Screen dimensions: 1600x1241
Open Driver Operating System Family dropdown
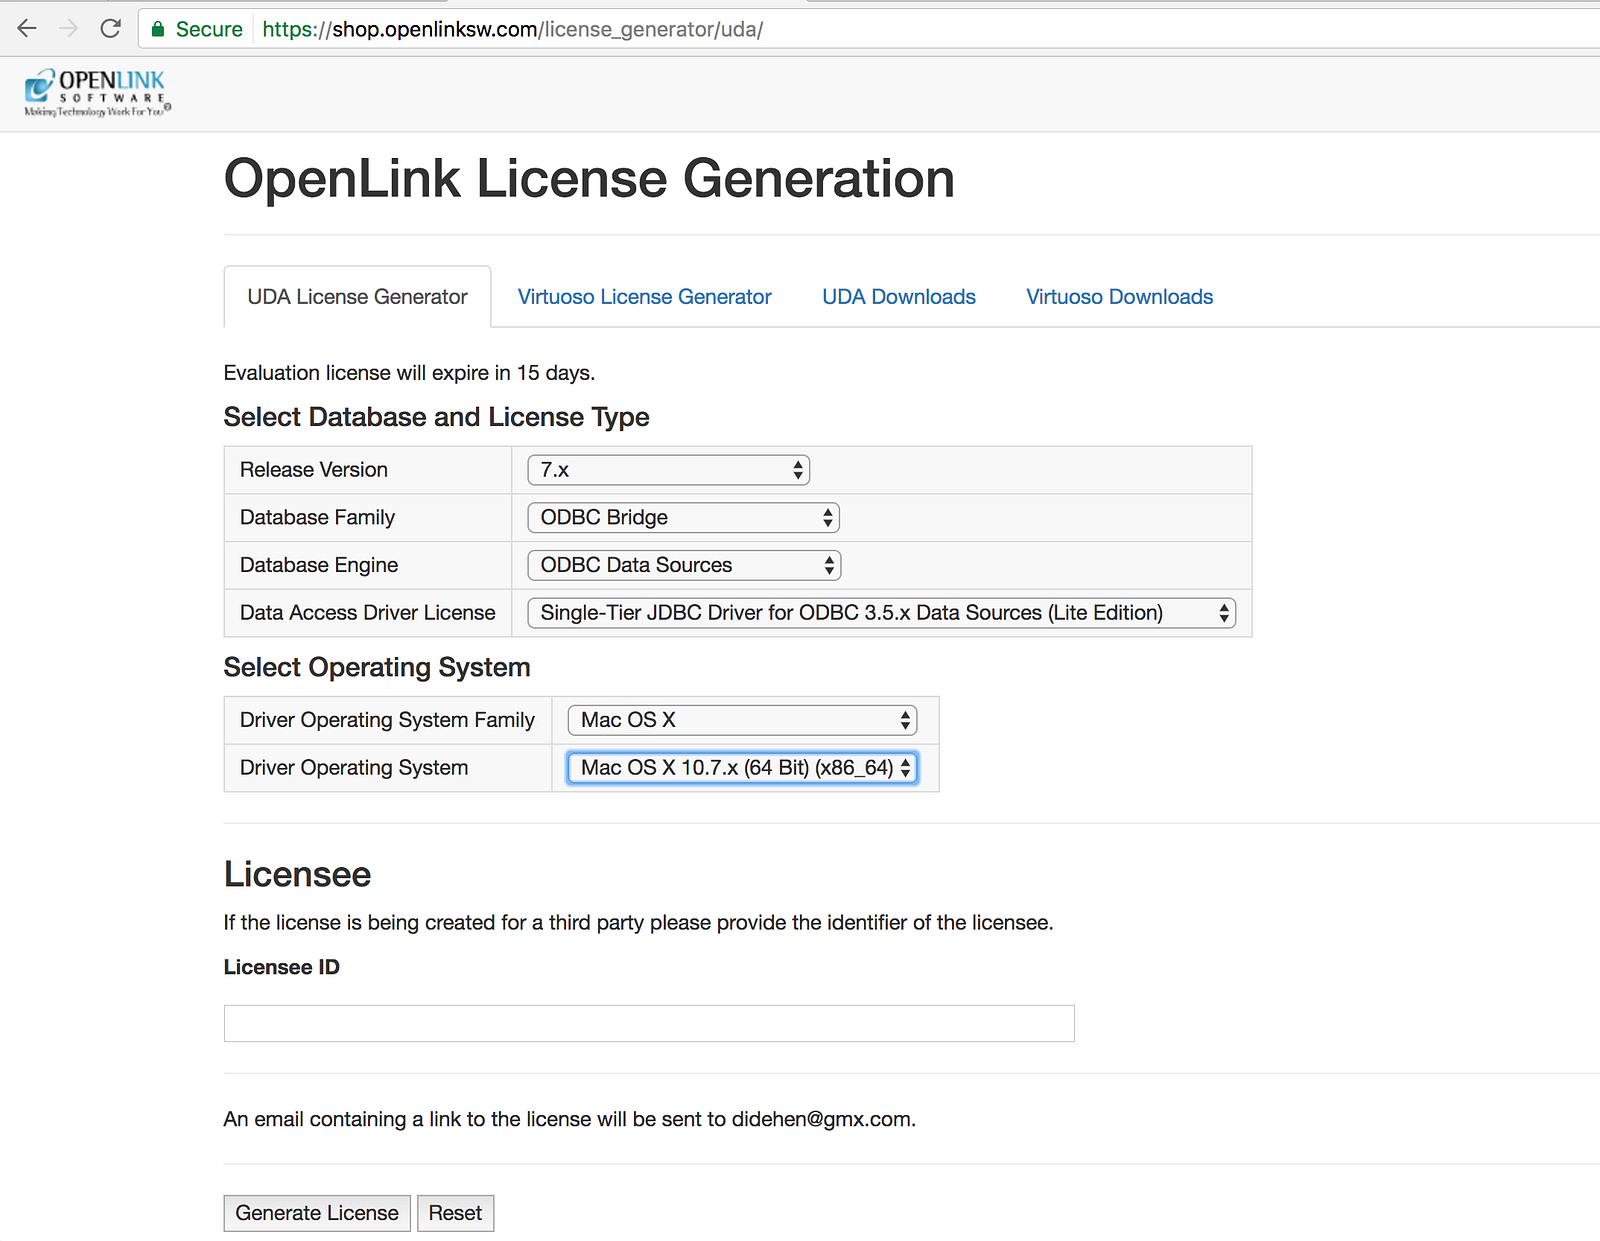(x=742, y=720)
